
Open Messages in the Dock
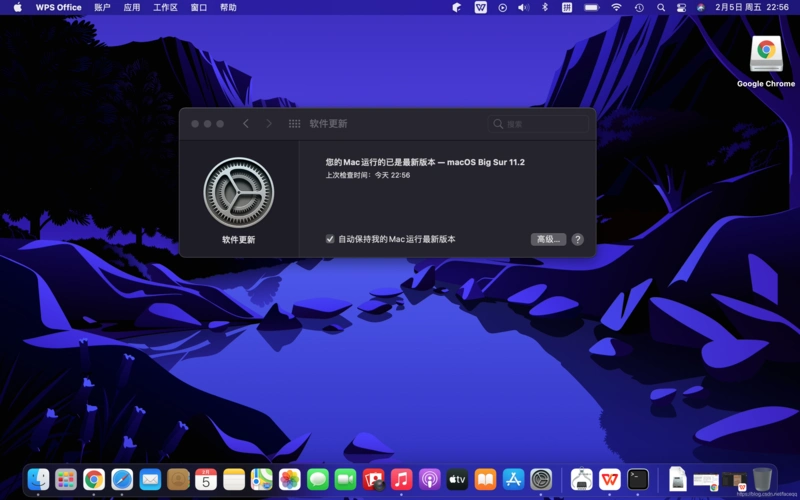click(x=318, y=479)
